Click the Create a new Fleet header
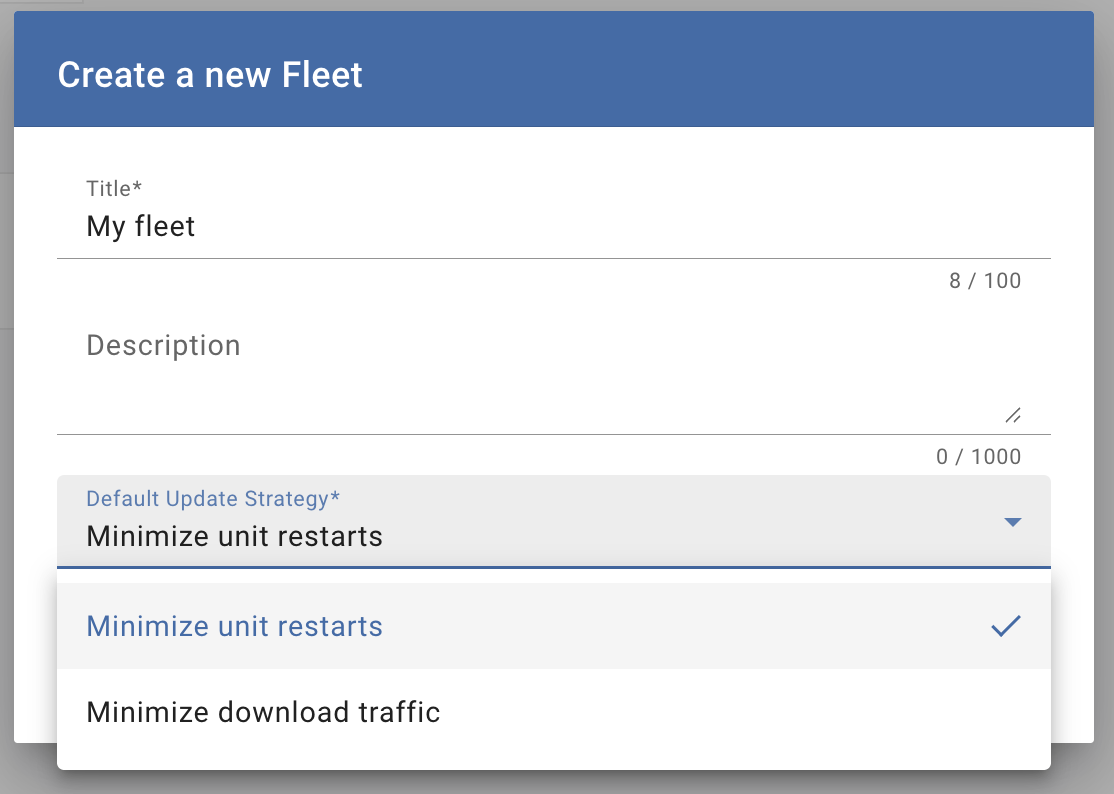The image size is (1114, 794). (210, 74)
